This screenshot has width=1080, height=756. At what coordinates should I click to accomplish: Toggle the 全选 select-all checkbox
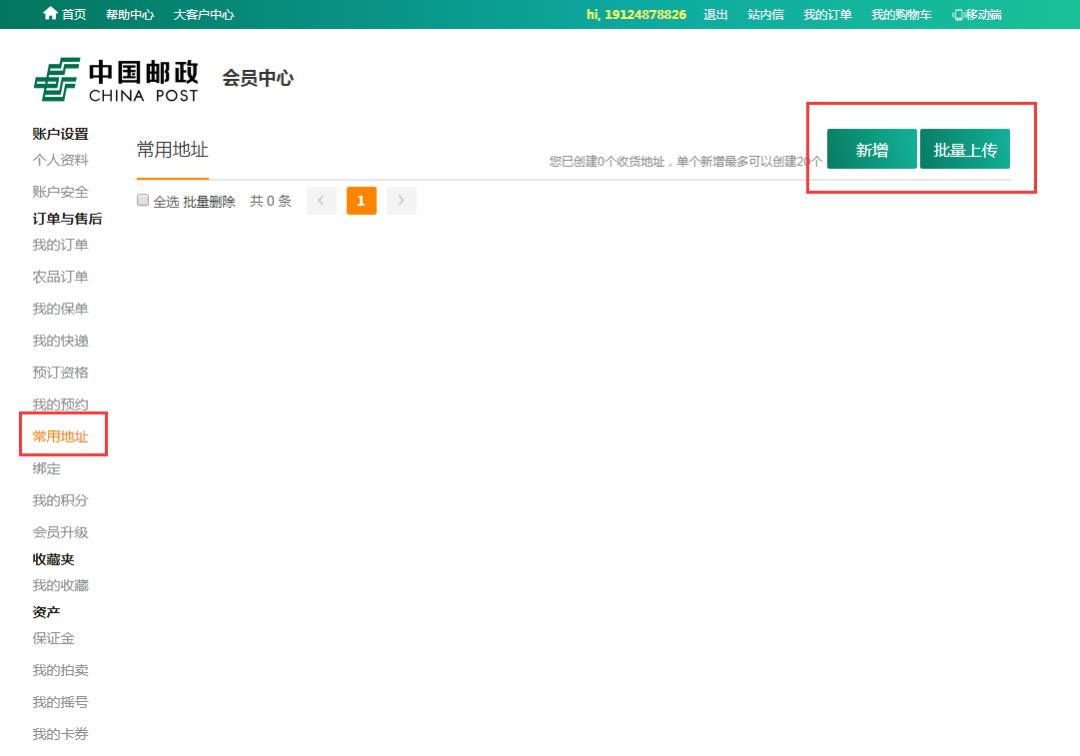142,200
